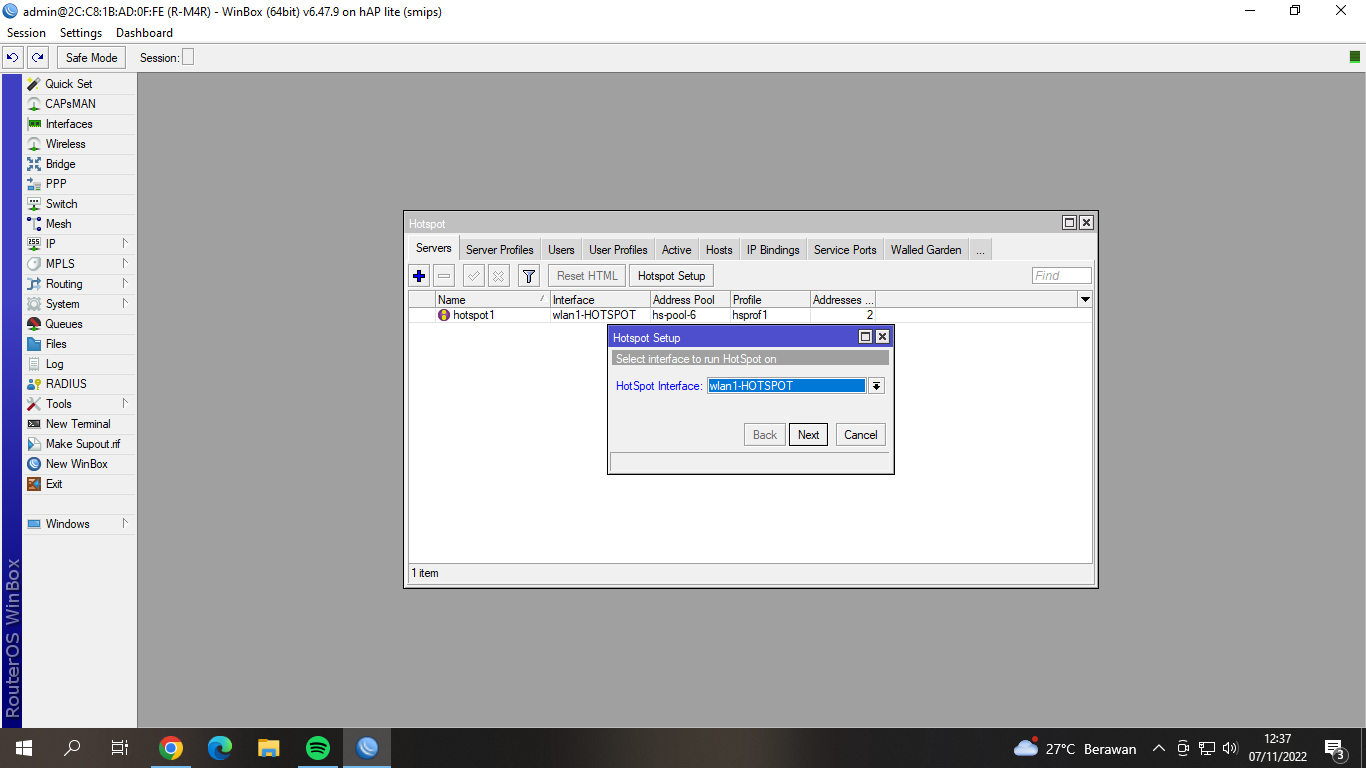Image resolution: width=1366 pixels, height=768 pixels.
Task: Select Make Supout.rif
Action: tap(80, 444)
